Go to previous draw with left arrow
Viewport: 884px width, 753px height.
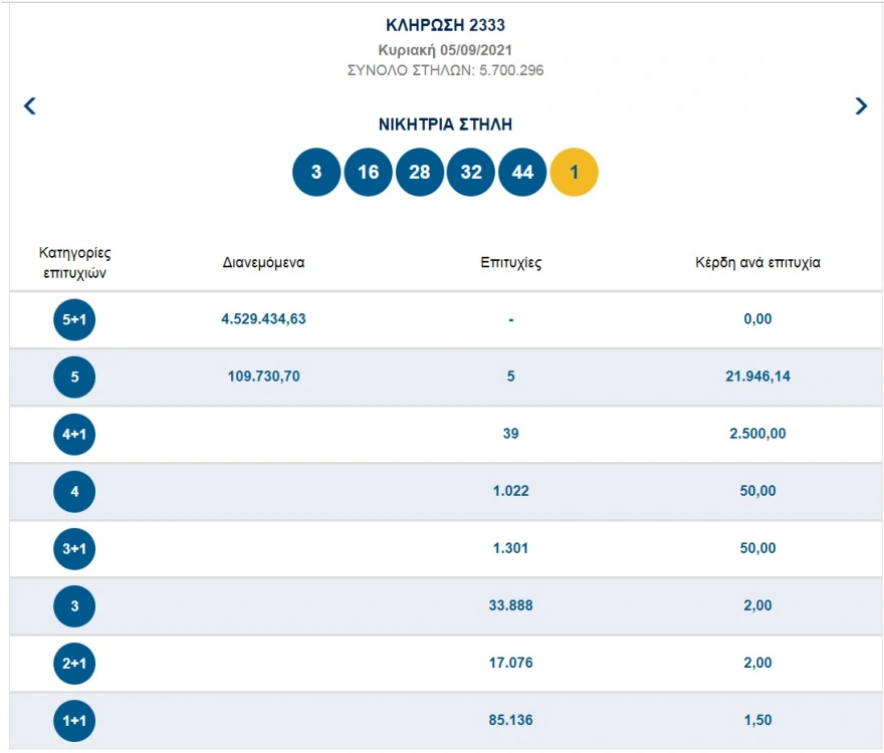(30, 106)
